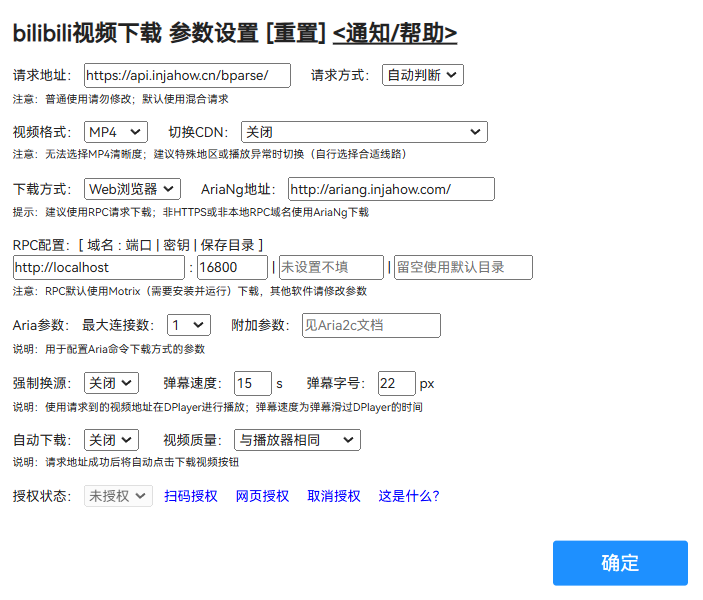The height and width of the screenshot is (600, 703).
Task: Click the RPC port field 16800
Action: pyautogui.click(x=232, y=268)
